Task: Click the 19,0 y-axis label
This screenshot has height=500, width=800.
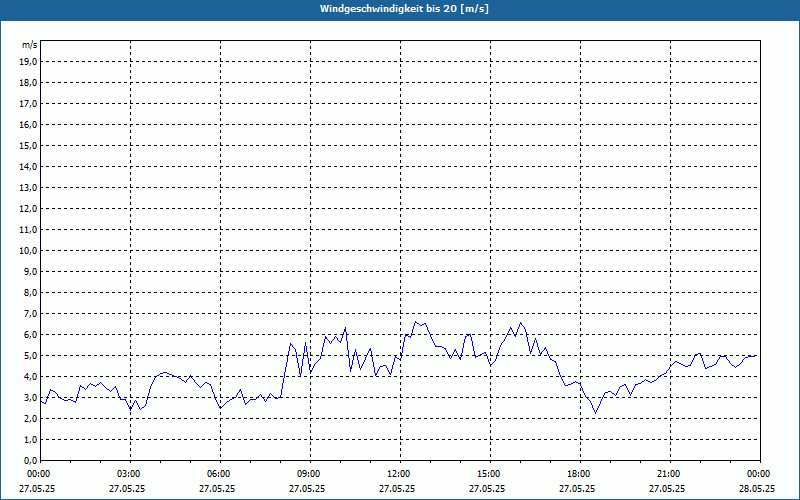Action: (x=28, y=62)
